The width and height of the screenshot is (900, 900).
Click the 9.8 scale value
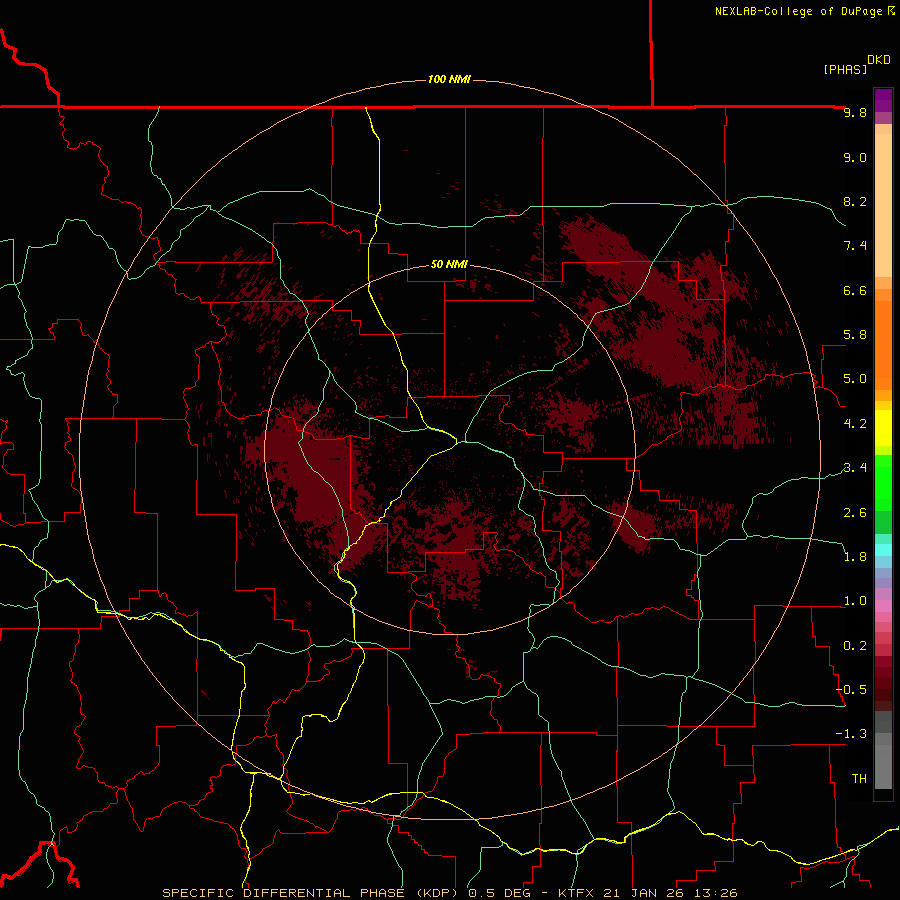[855, 112]
